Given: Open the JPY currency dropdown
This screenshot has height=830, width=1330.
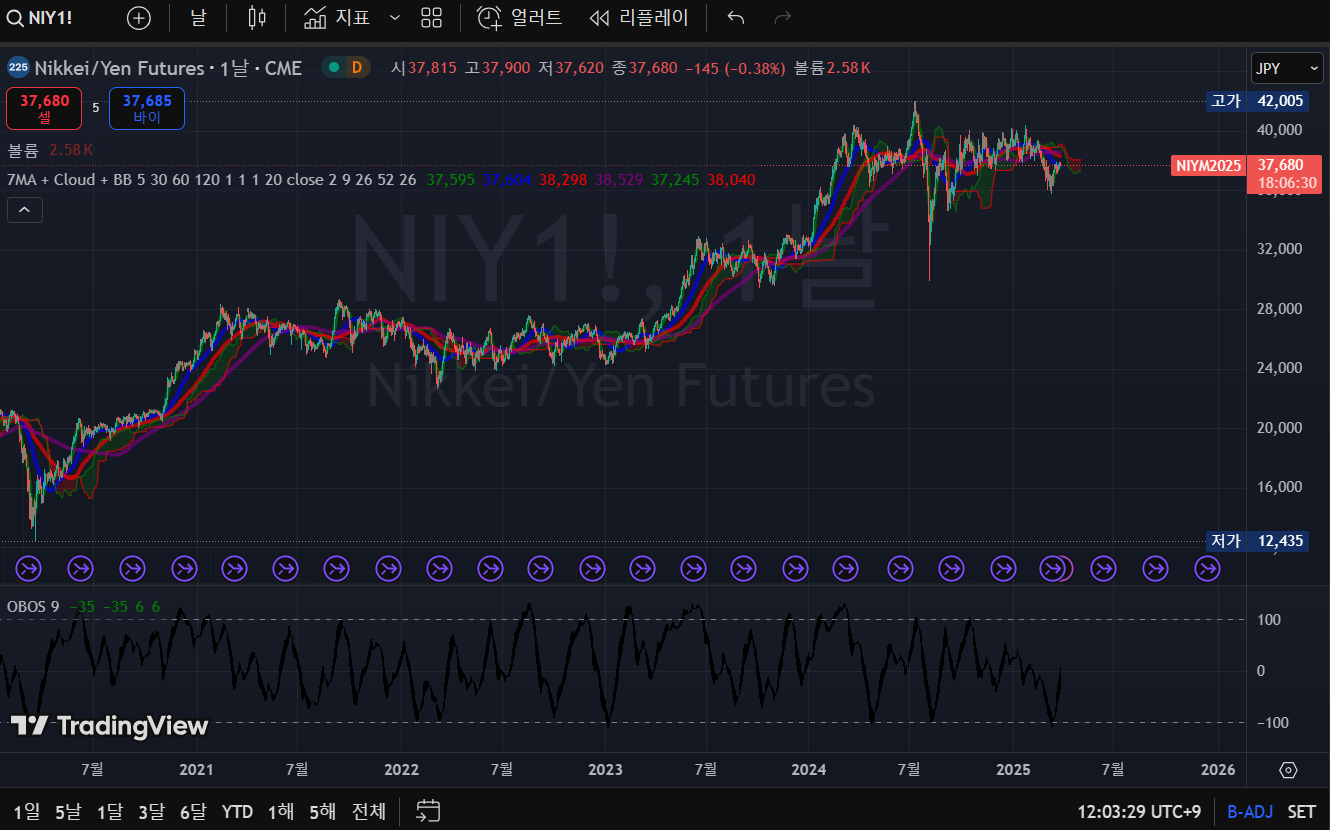Looking at the screenshot, I should (x=1287, y=68).
